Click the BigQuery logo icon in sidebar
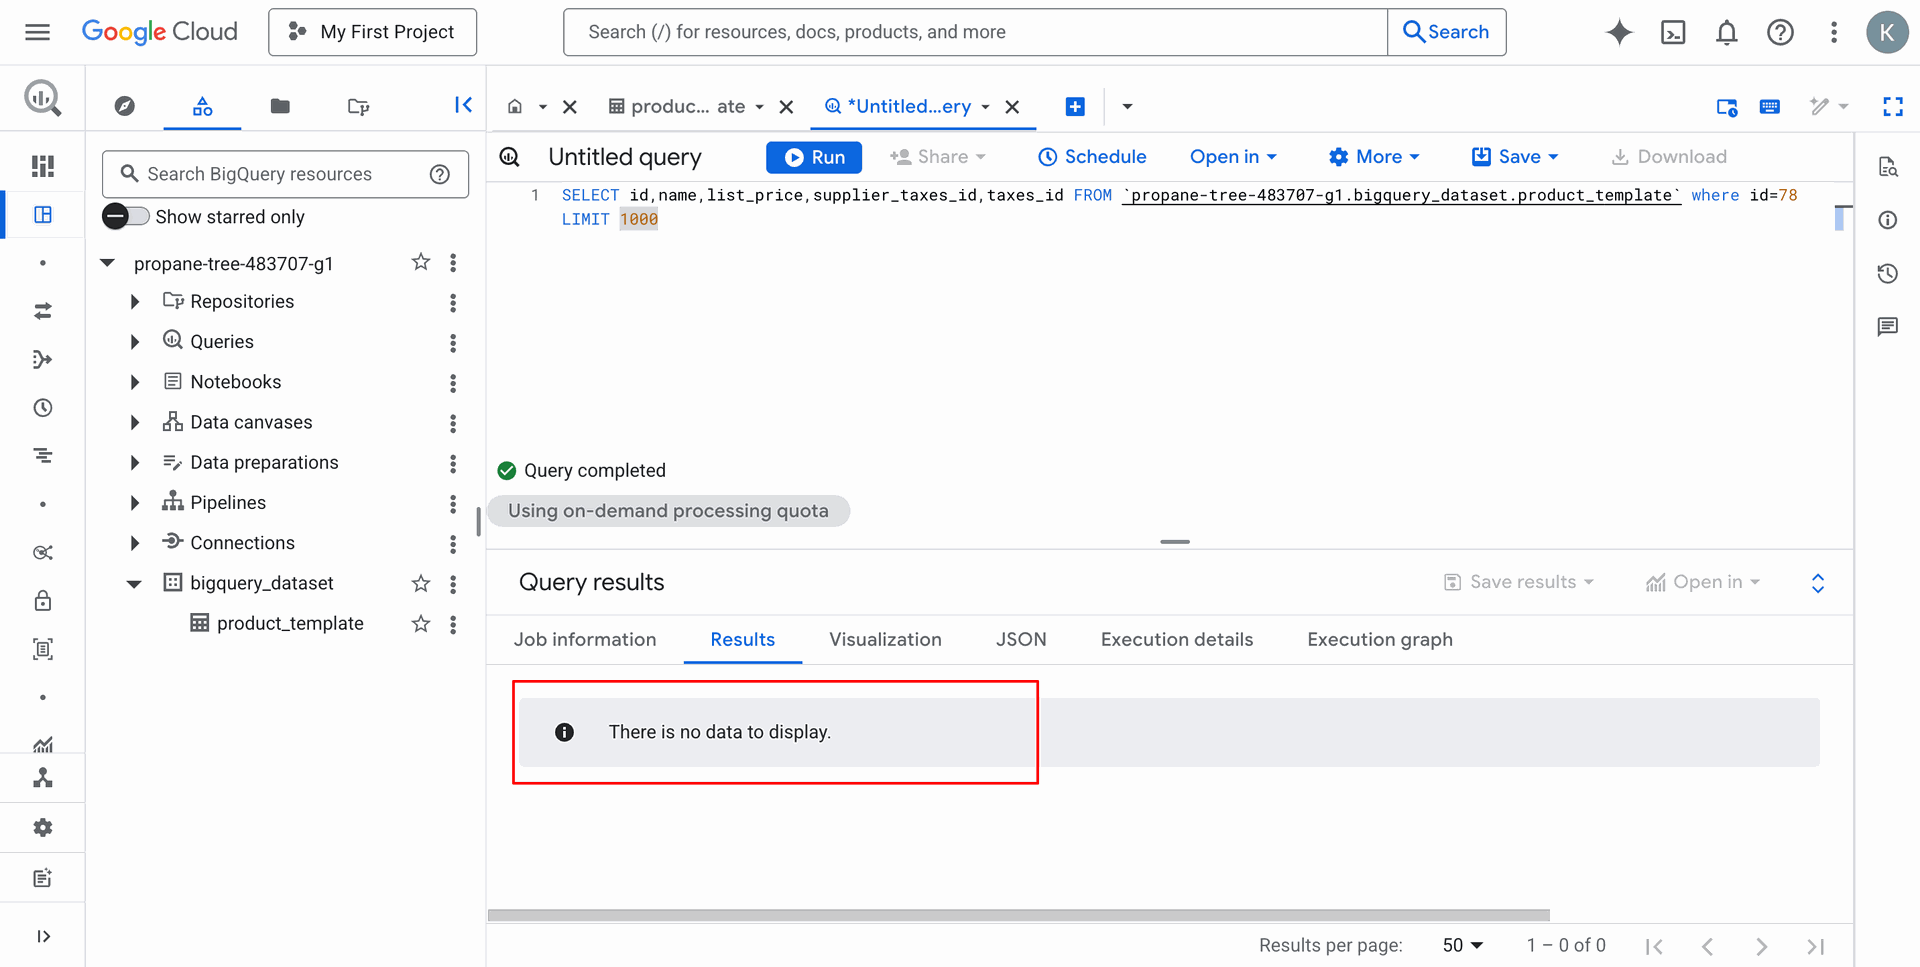Screen dimensions: 1920x967 click(x=42, y=98)
